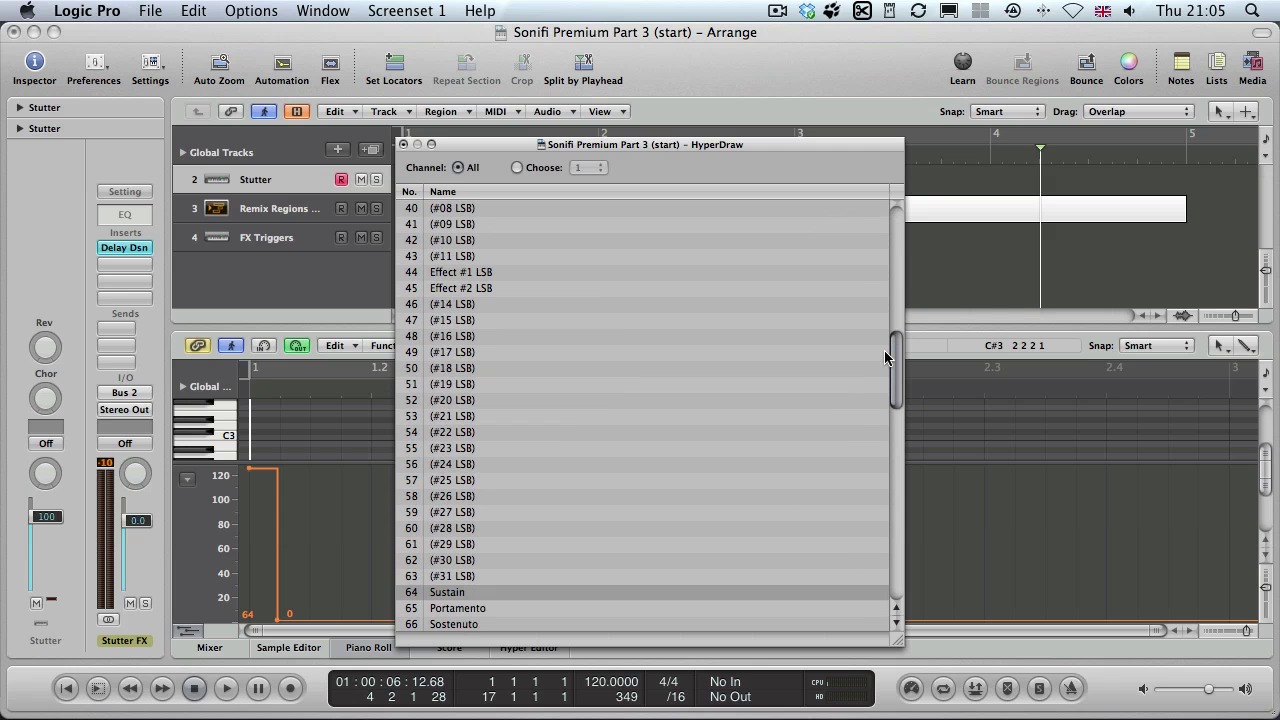
Task: Click the Stop transport button
Action: coord(194,688)
